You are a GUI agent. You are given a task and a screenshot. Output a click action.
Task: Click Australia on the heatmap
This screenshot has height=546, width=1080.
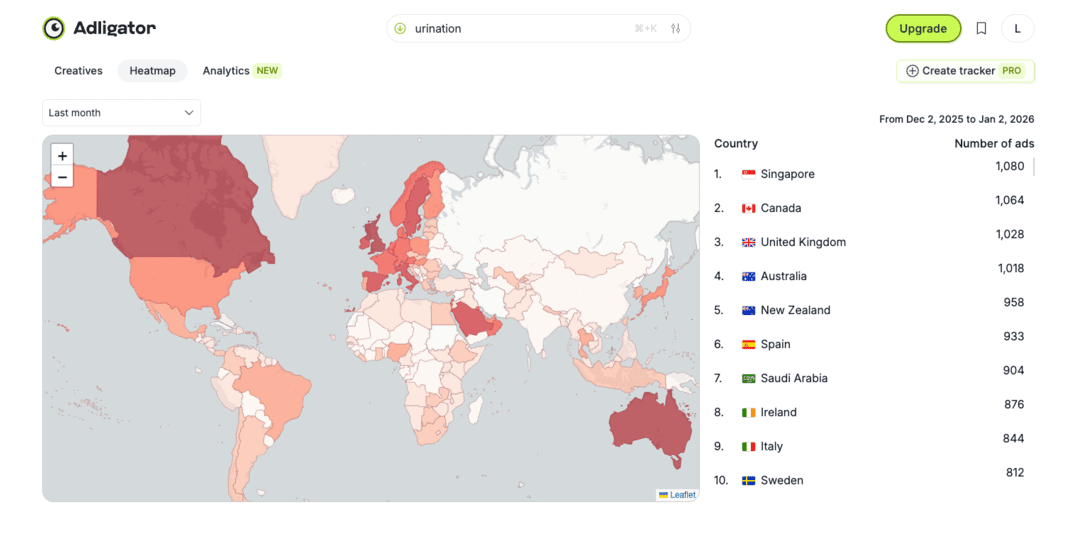click(x=648, y=425)
